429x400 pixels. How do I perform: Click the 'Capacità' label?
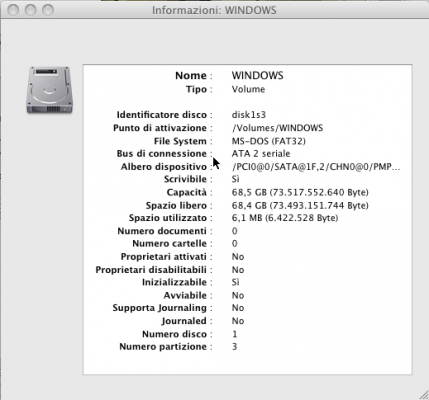coord(187,192)
